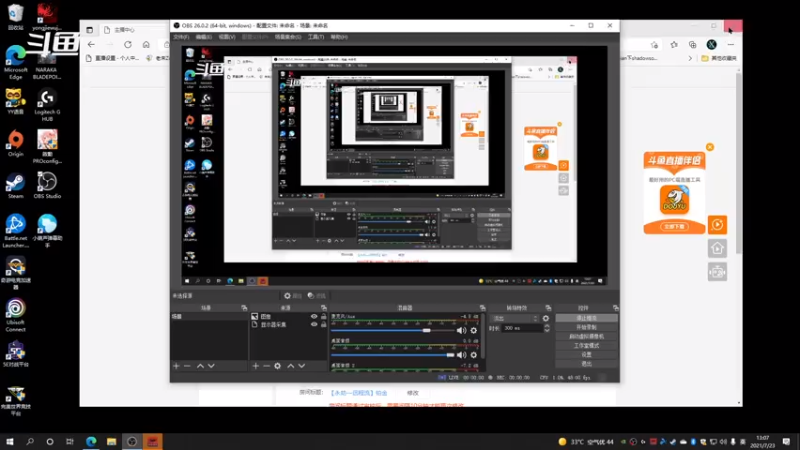Go back with the browser back arrow
This screenshot has width=800, height=450.
click(91, 44)
